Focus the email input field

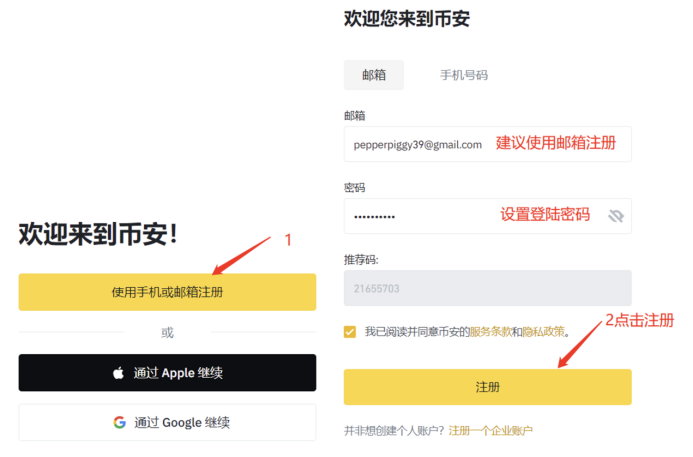tap(487, 144)
